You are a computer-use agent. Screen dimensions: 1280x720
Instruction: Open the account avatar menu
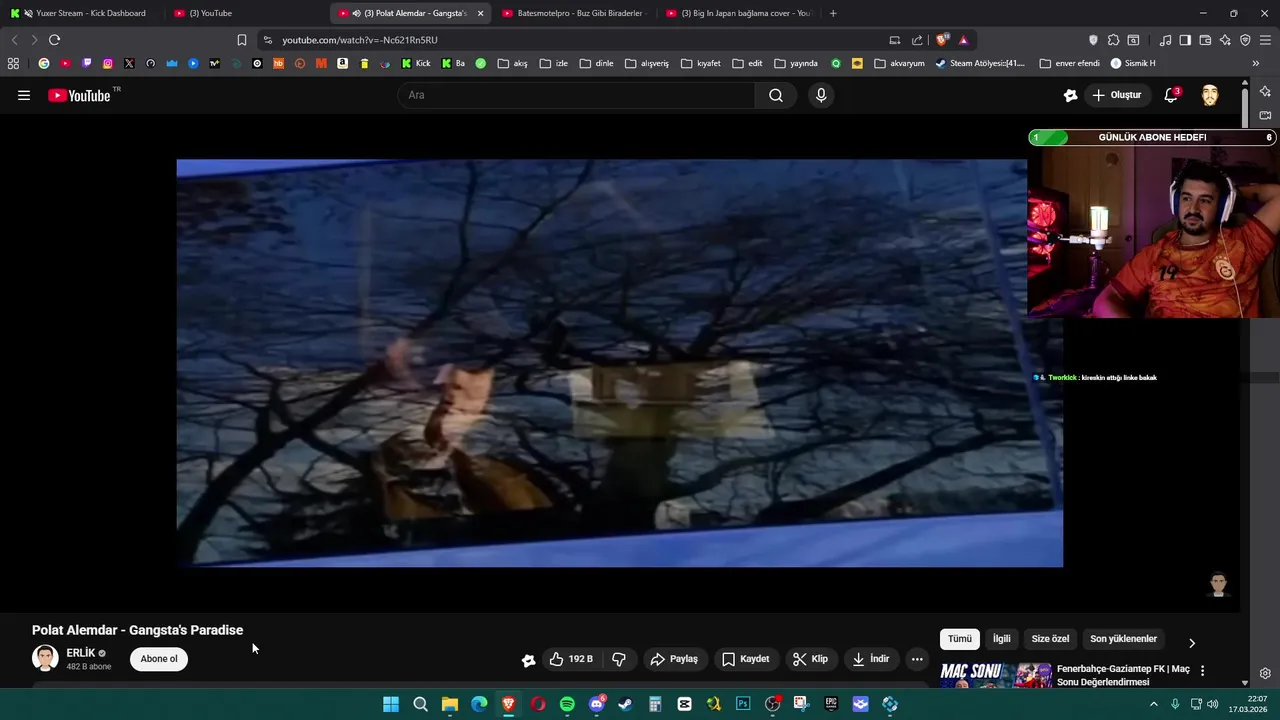(x=1210, y=95)
